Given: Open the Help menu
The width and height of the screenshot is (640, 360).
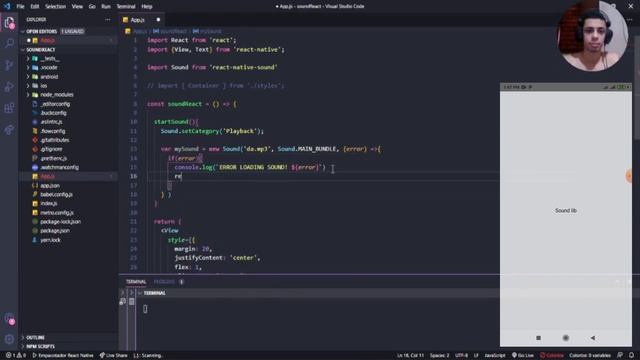Looking at the screenshot, I should tap(147, 7).
